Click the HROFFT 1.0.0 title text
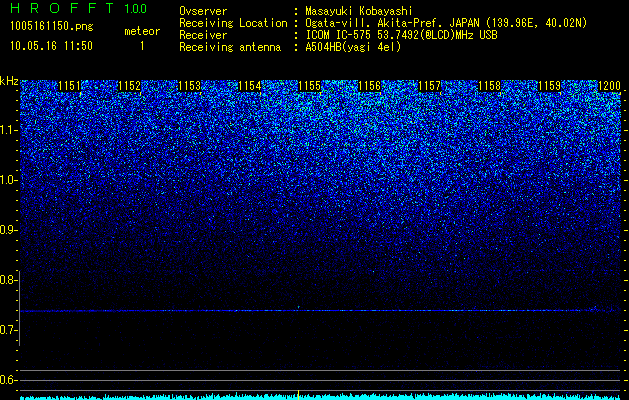The height and width of the screenshot is (400, 629). (79, 8)
